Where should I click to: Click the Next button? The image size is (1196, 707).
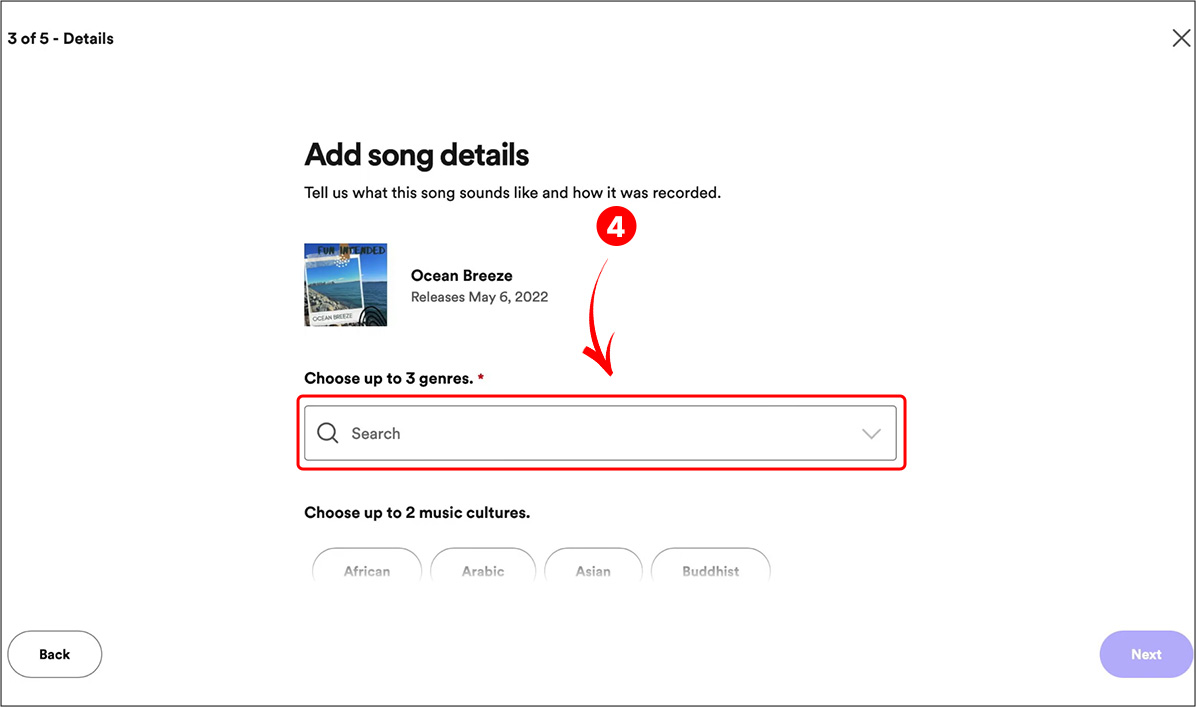pos(1146,654)
